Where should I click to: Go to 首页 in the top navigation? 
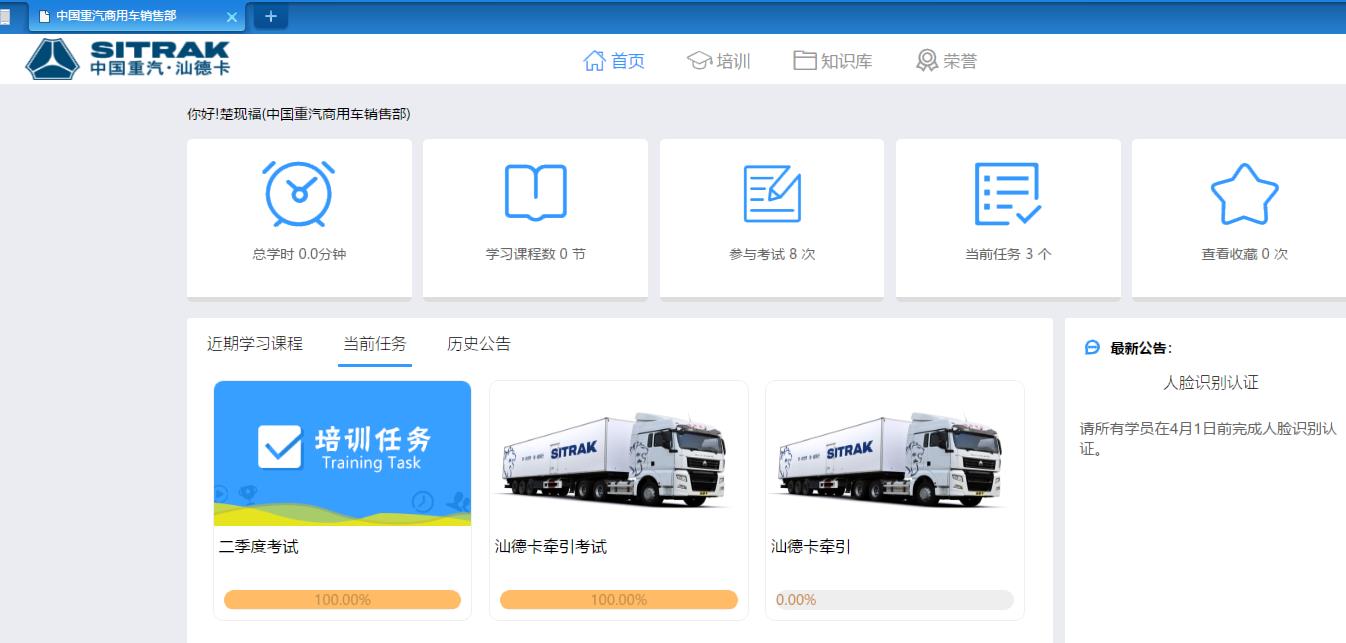point(628,61)
